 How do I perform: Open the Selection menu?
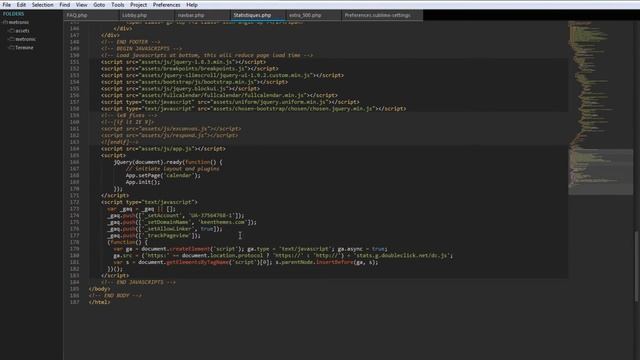(x=42, y=5)
